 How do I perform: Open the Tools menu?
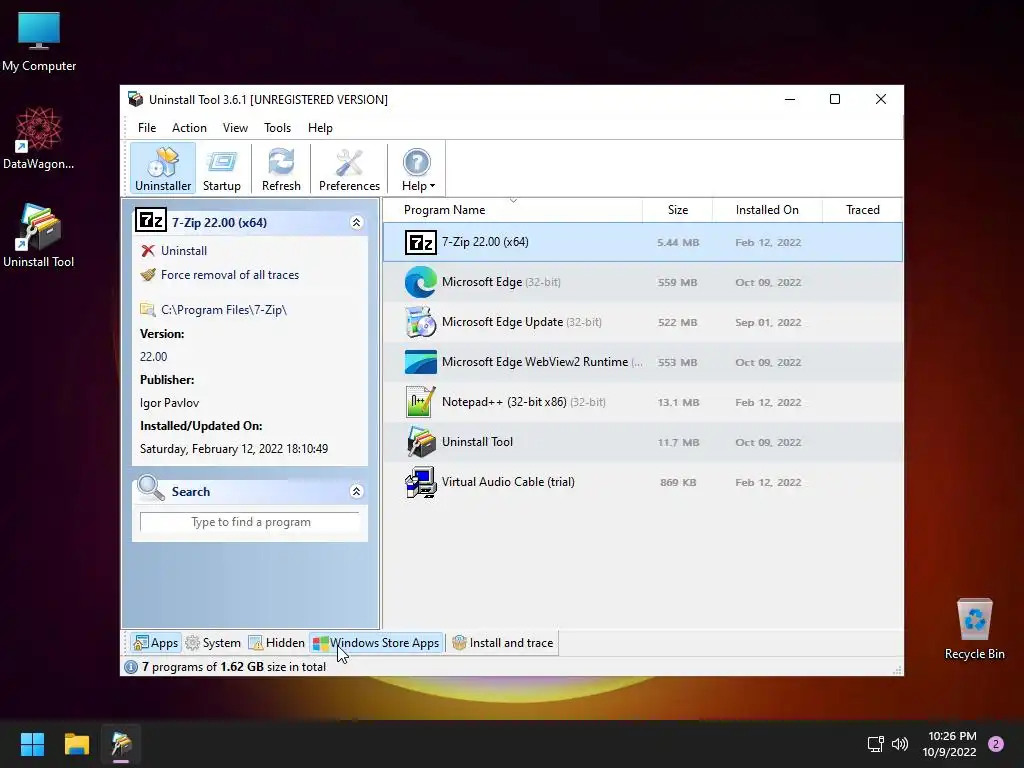[278, 128]
